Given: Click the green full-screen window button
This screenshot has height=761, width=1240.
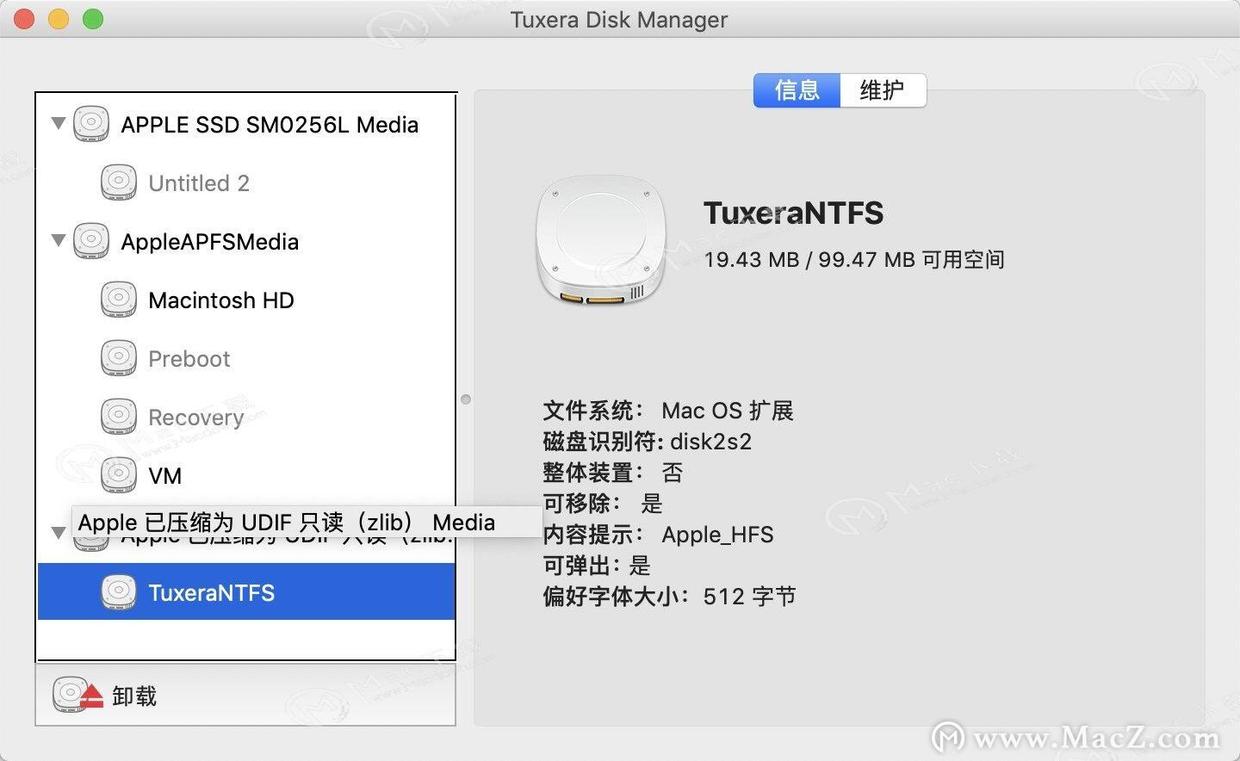Looking at the screenshot, I should tap(93, 19).
